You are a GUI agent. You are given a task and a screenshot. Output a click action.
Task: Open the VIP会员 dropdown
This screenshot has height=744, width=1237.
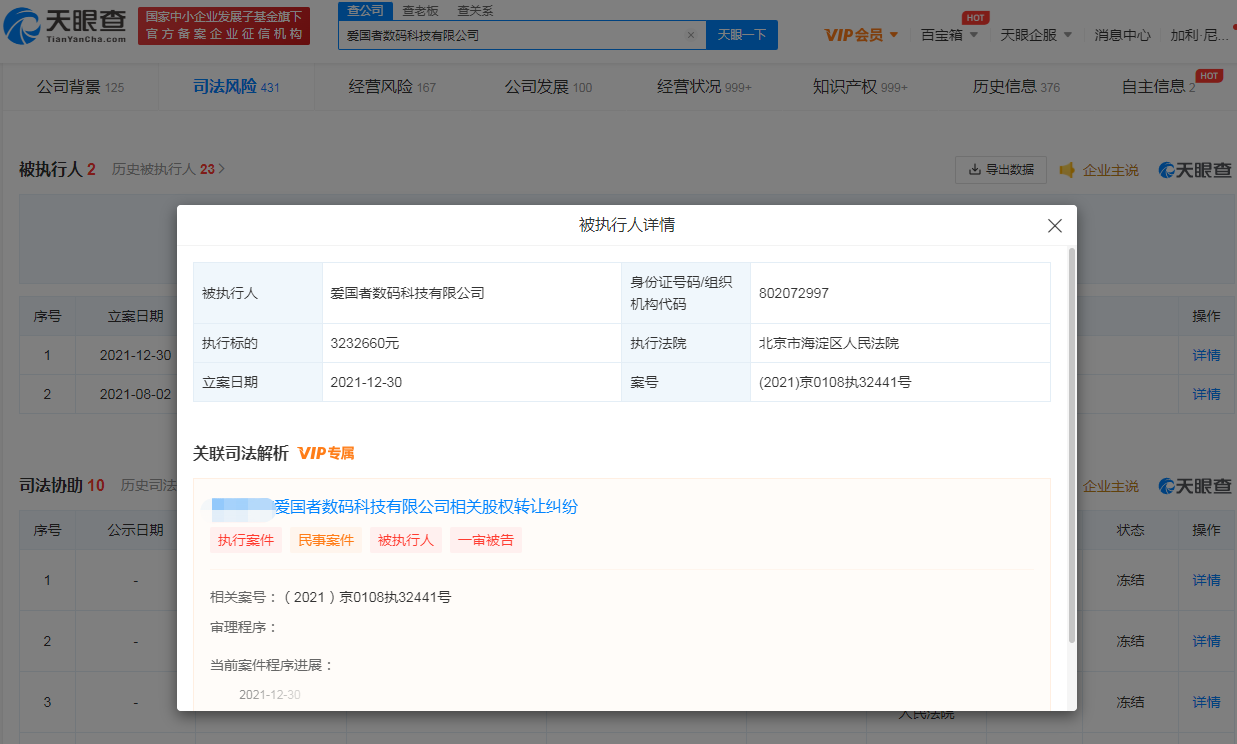click(x=861, y=35)
